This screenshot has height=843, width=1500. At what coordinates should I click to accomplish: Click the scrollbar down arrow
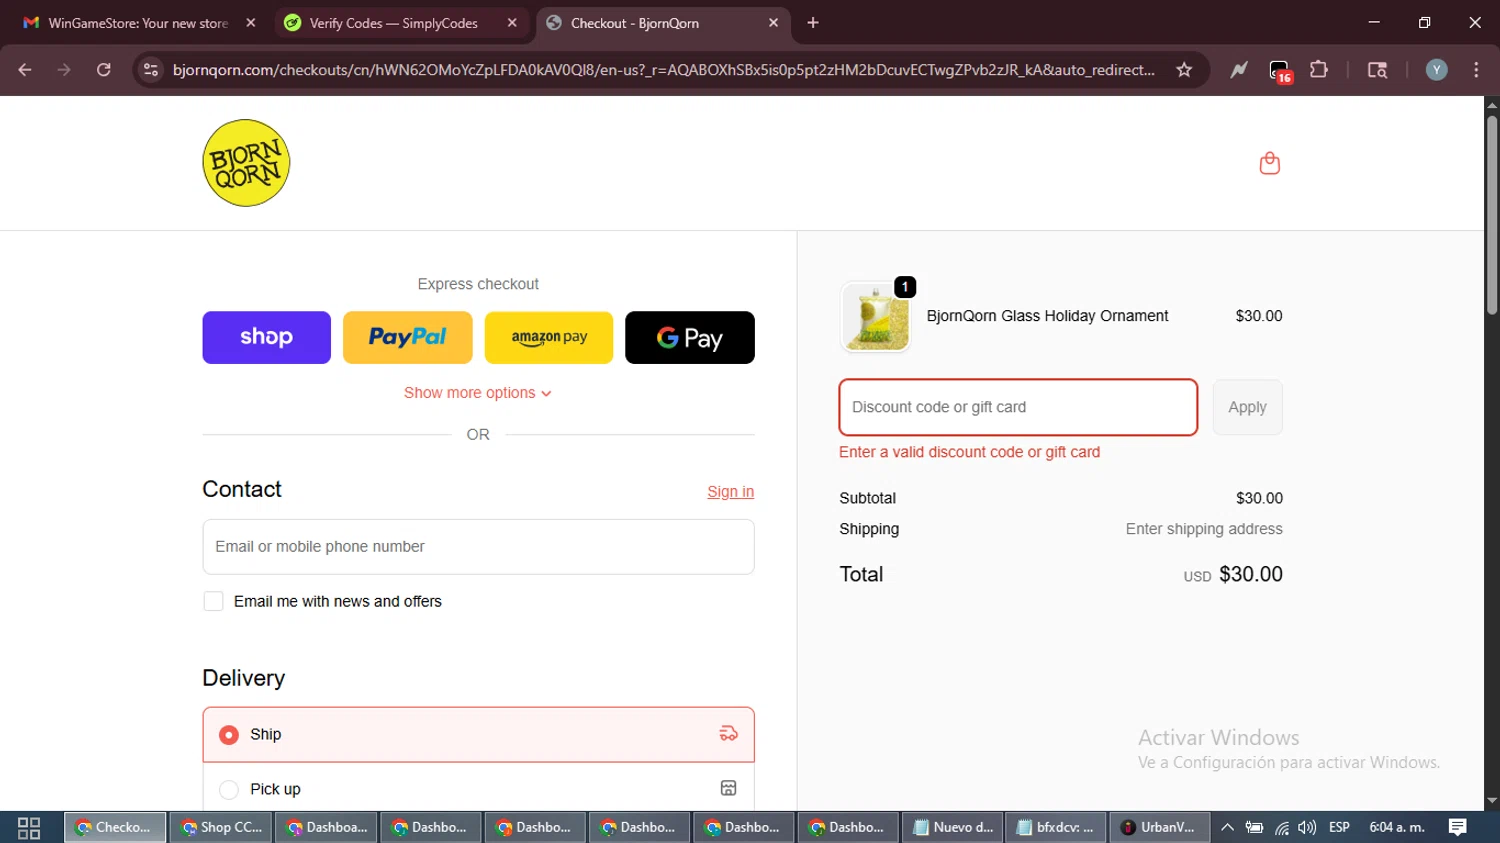[1491, 801]
